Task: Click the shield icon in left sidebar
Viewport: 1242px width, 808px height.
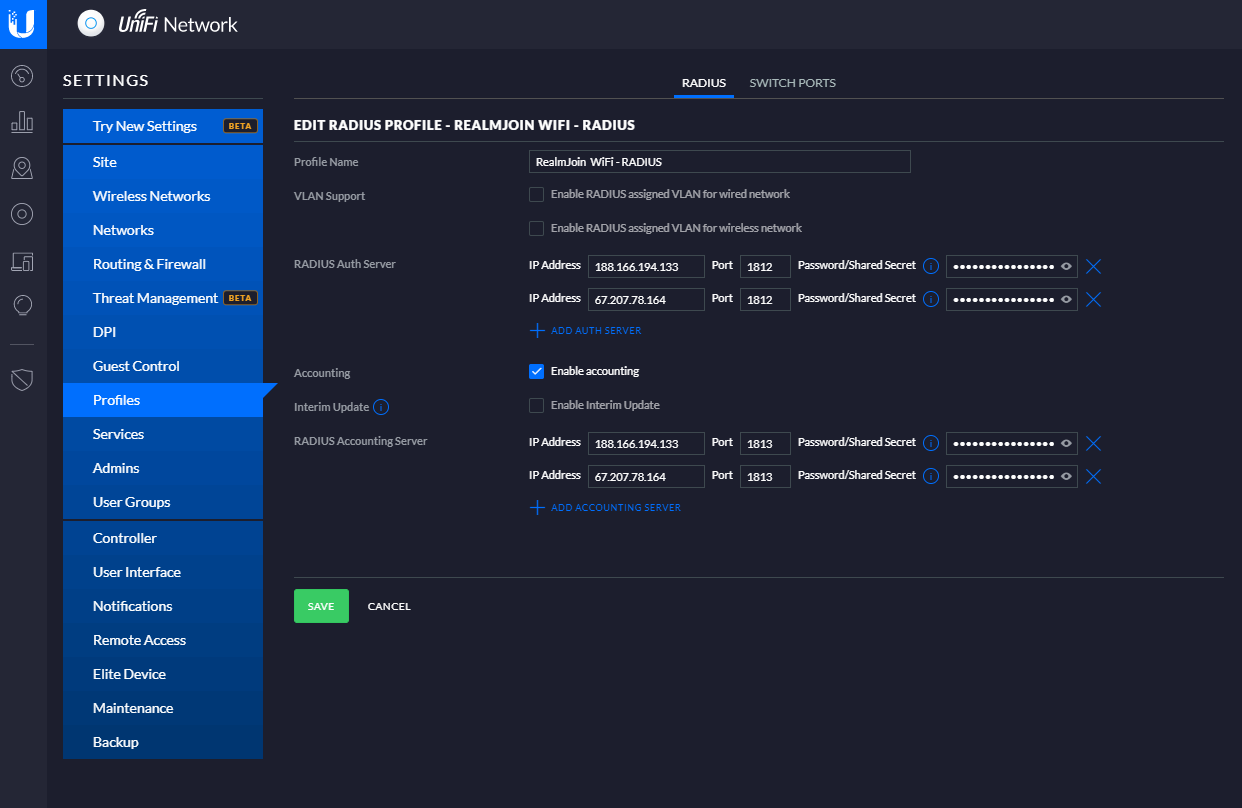Action: 22,379
